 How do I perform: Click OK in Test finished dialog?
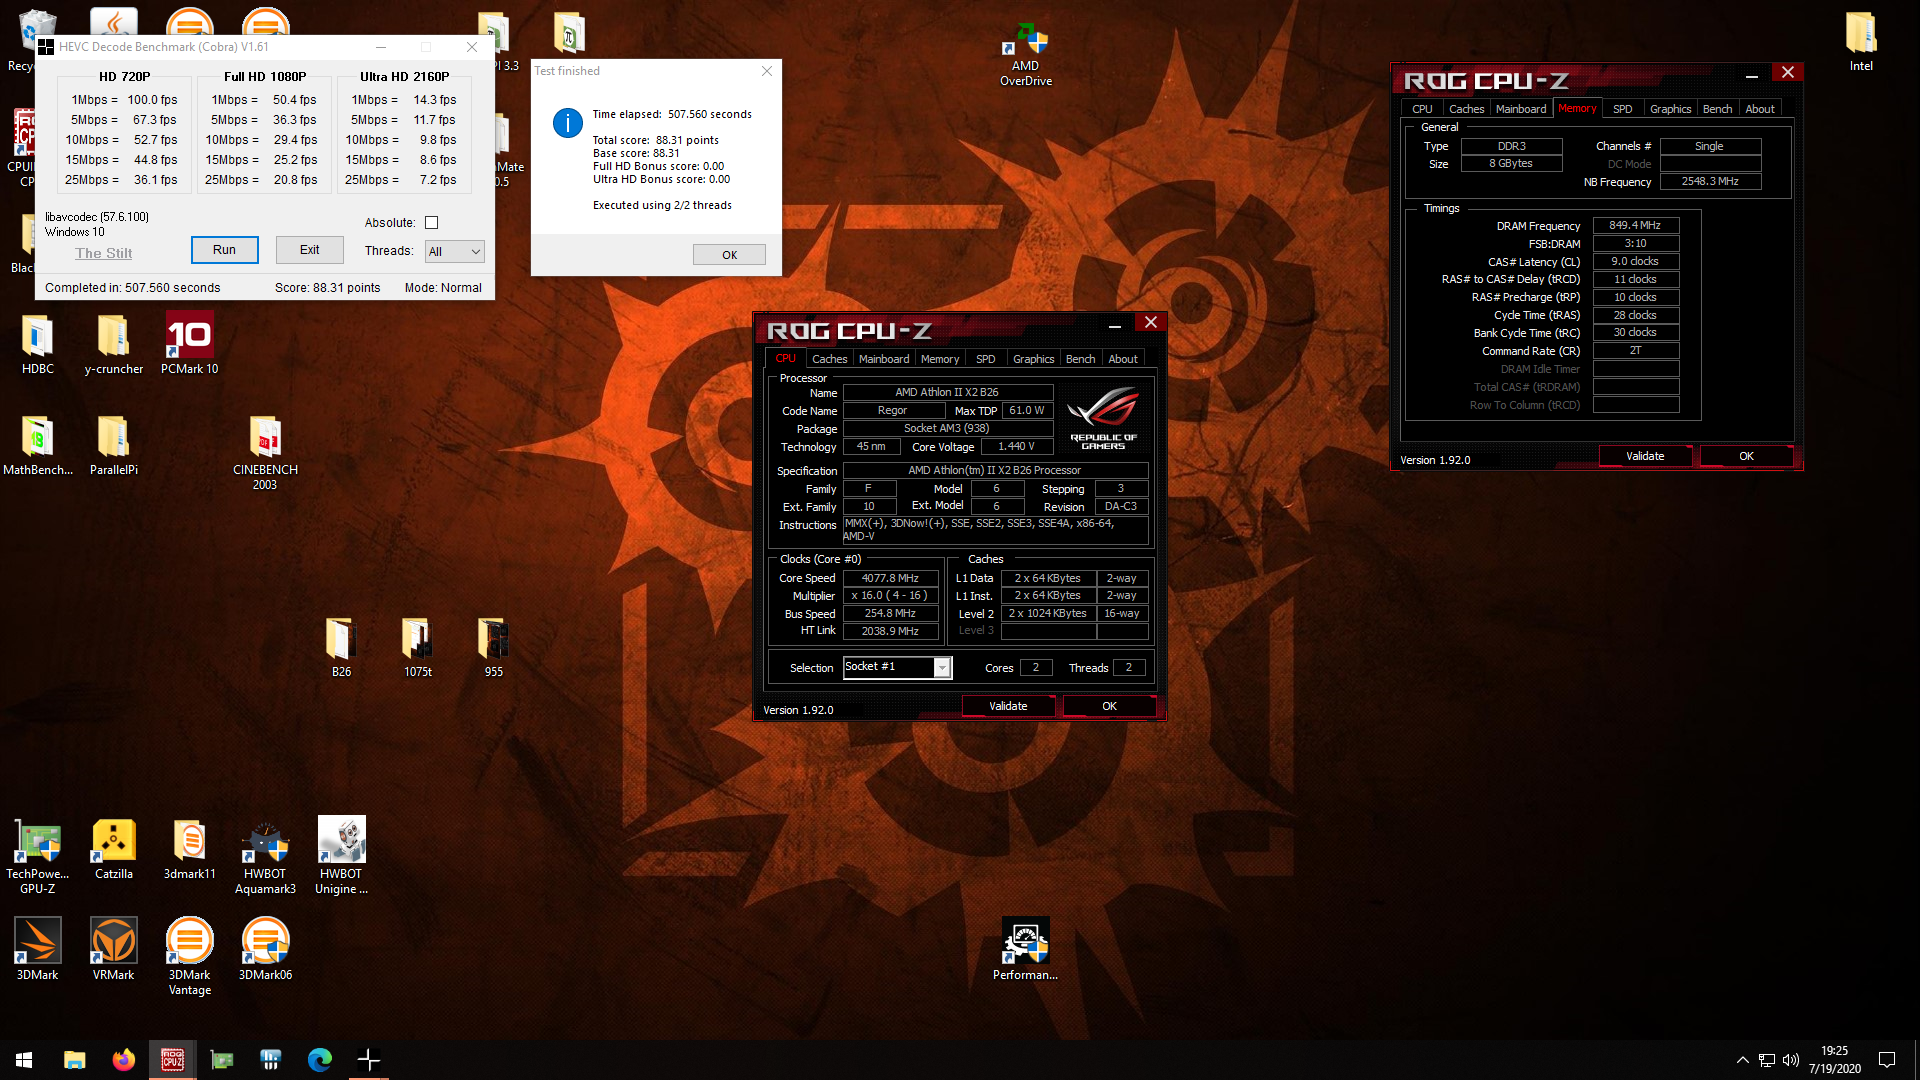click(x=730, y=255)
